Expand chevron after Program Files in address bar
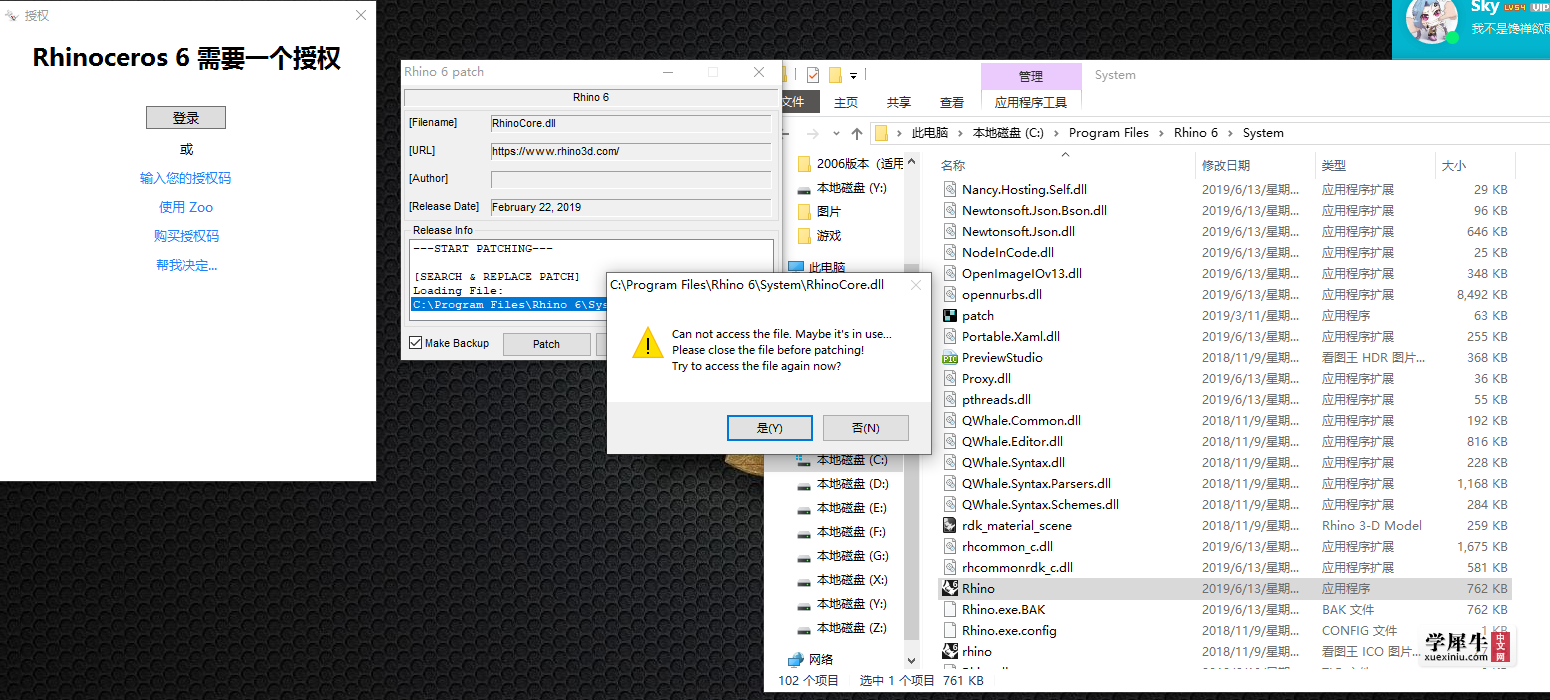This screenshot has width=1550, height=700. [x=1162, y=133]
